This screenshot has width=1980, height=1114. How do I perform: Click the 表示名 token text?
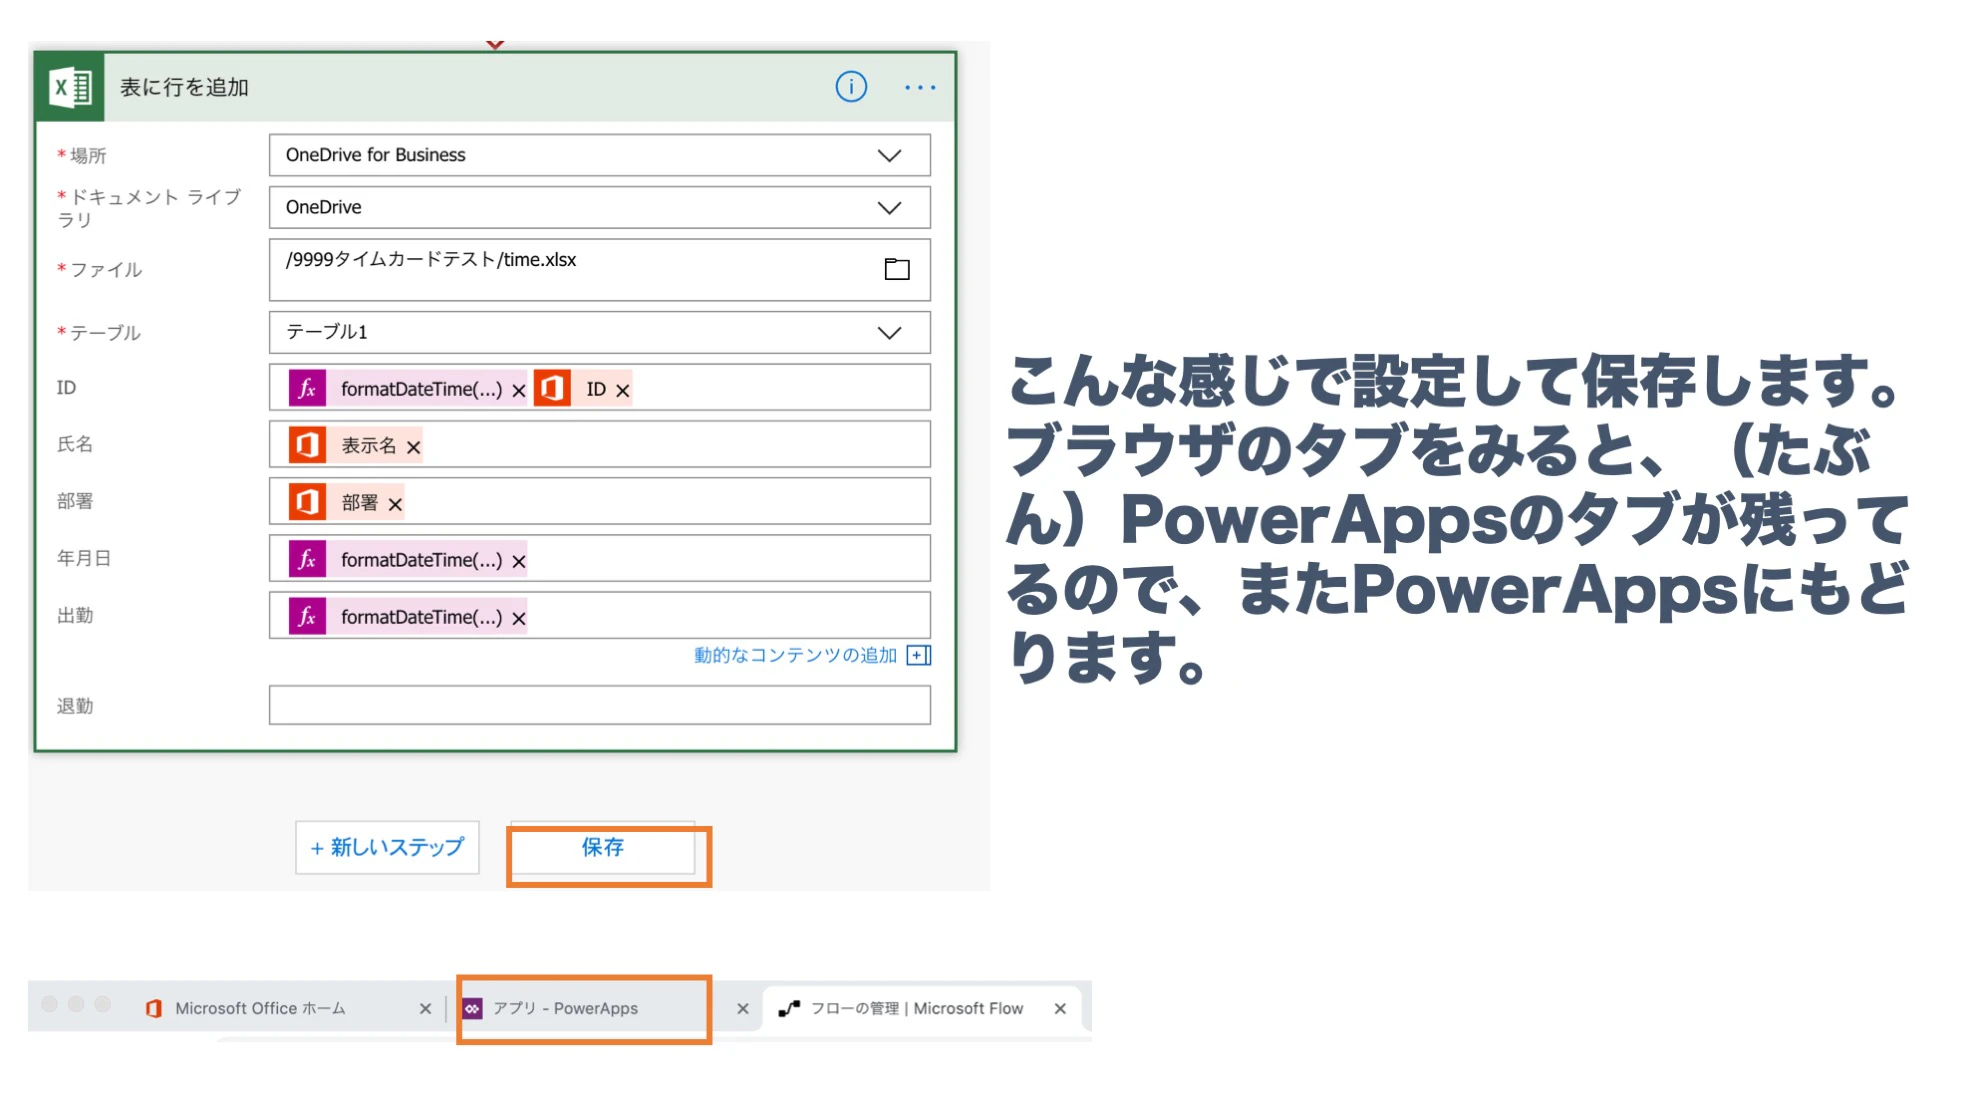tap(369, 445)
